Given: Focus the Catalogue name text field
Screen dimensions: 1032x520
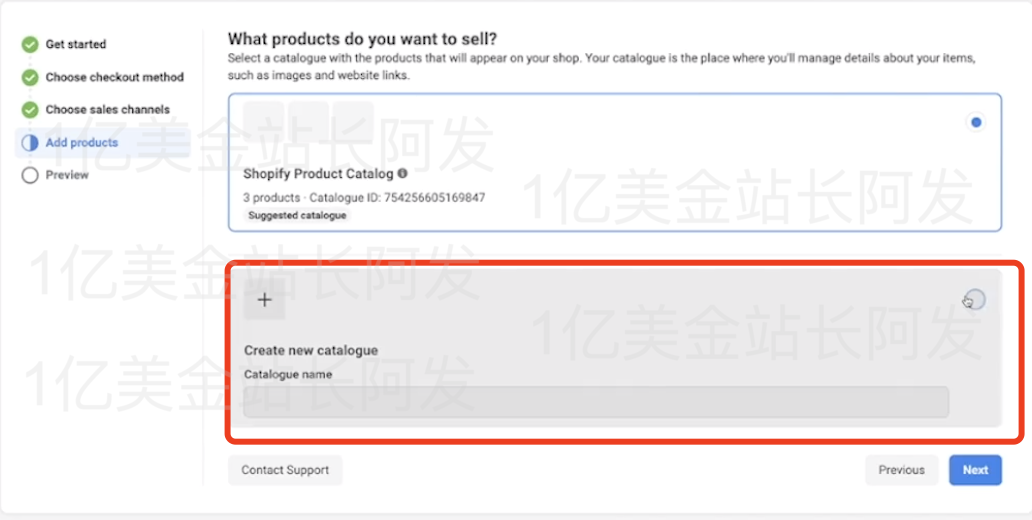Looking at the screenshot, I should coord(596,402).
